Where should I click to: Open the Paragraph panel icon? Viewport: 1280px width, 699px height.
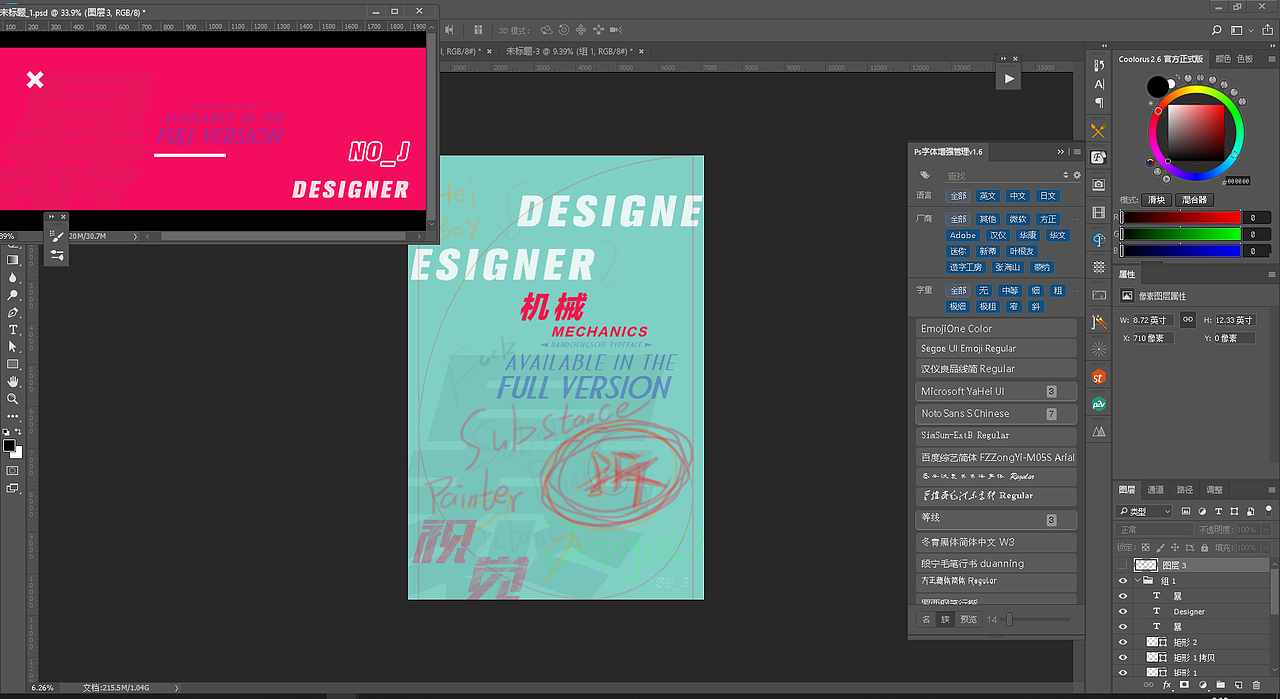point(1099,103)
